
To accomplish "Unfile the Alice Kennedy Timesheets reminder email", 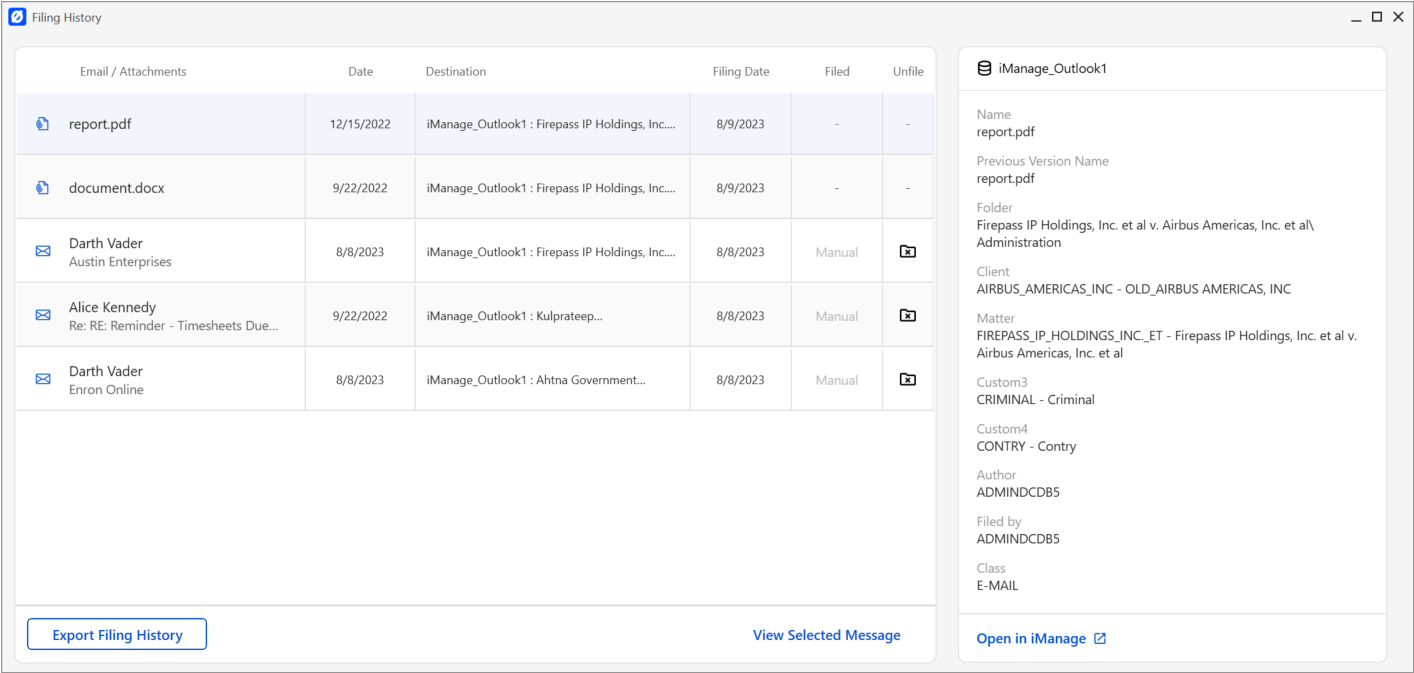I will [907, 315].
